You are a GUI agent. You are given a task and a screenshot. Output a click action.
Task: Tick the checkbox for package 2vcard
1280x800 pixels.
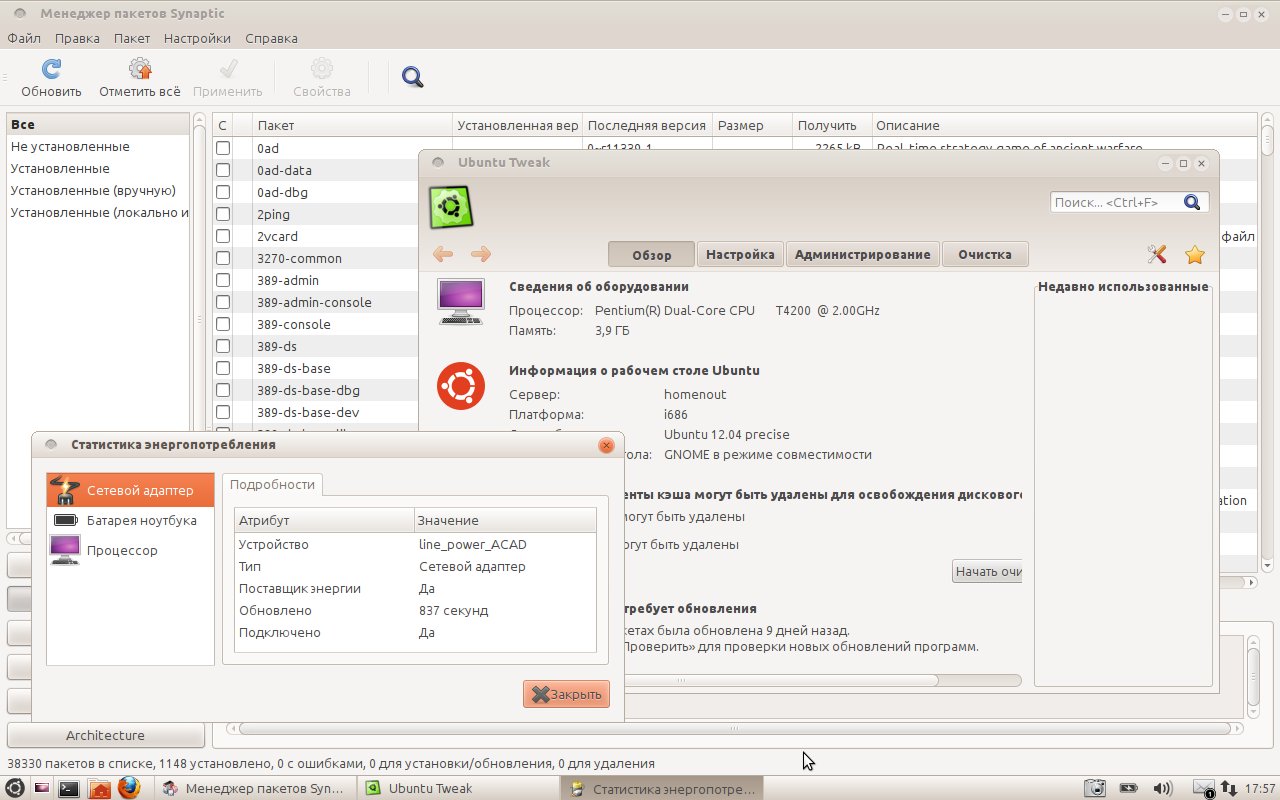tap(223, 236)
